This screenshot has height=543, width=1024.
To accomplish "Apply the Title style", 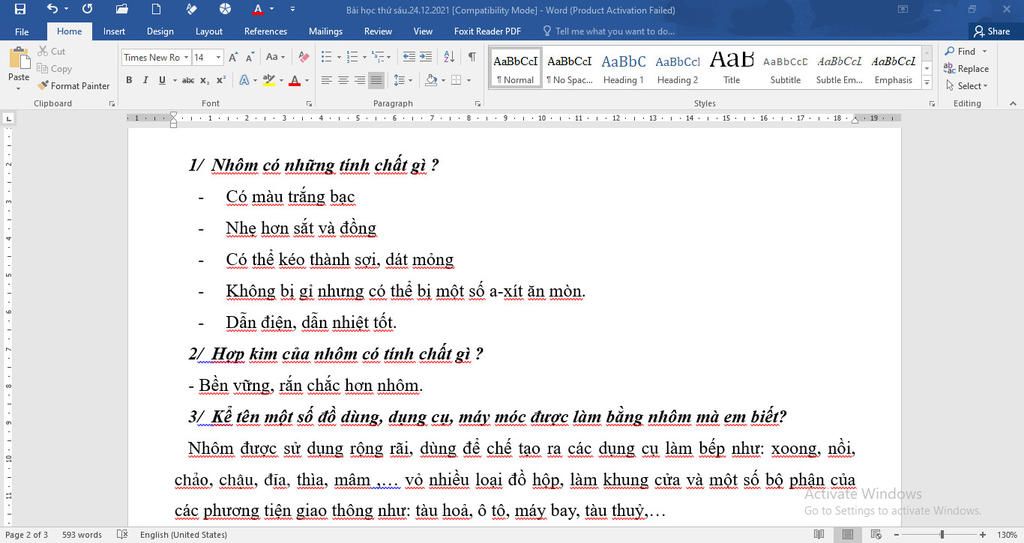I will [x=731, y=68].
